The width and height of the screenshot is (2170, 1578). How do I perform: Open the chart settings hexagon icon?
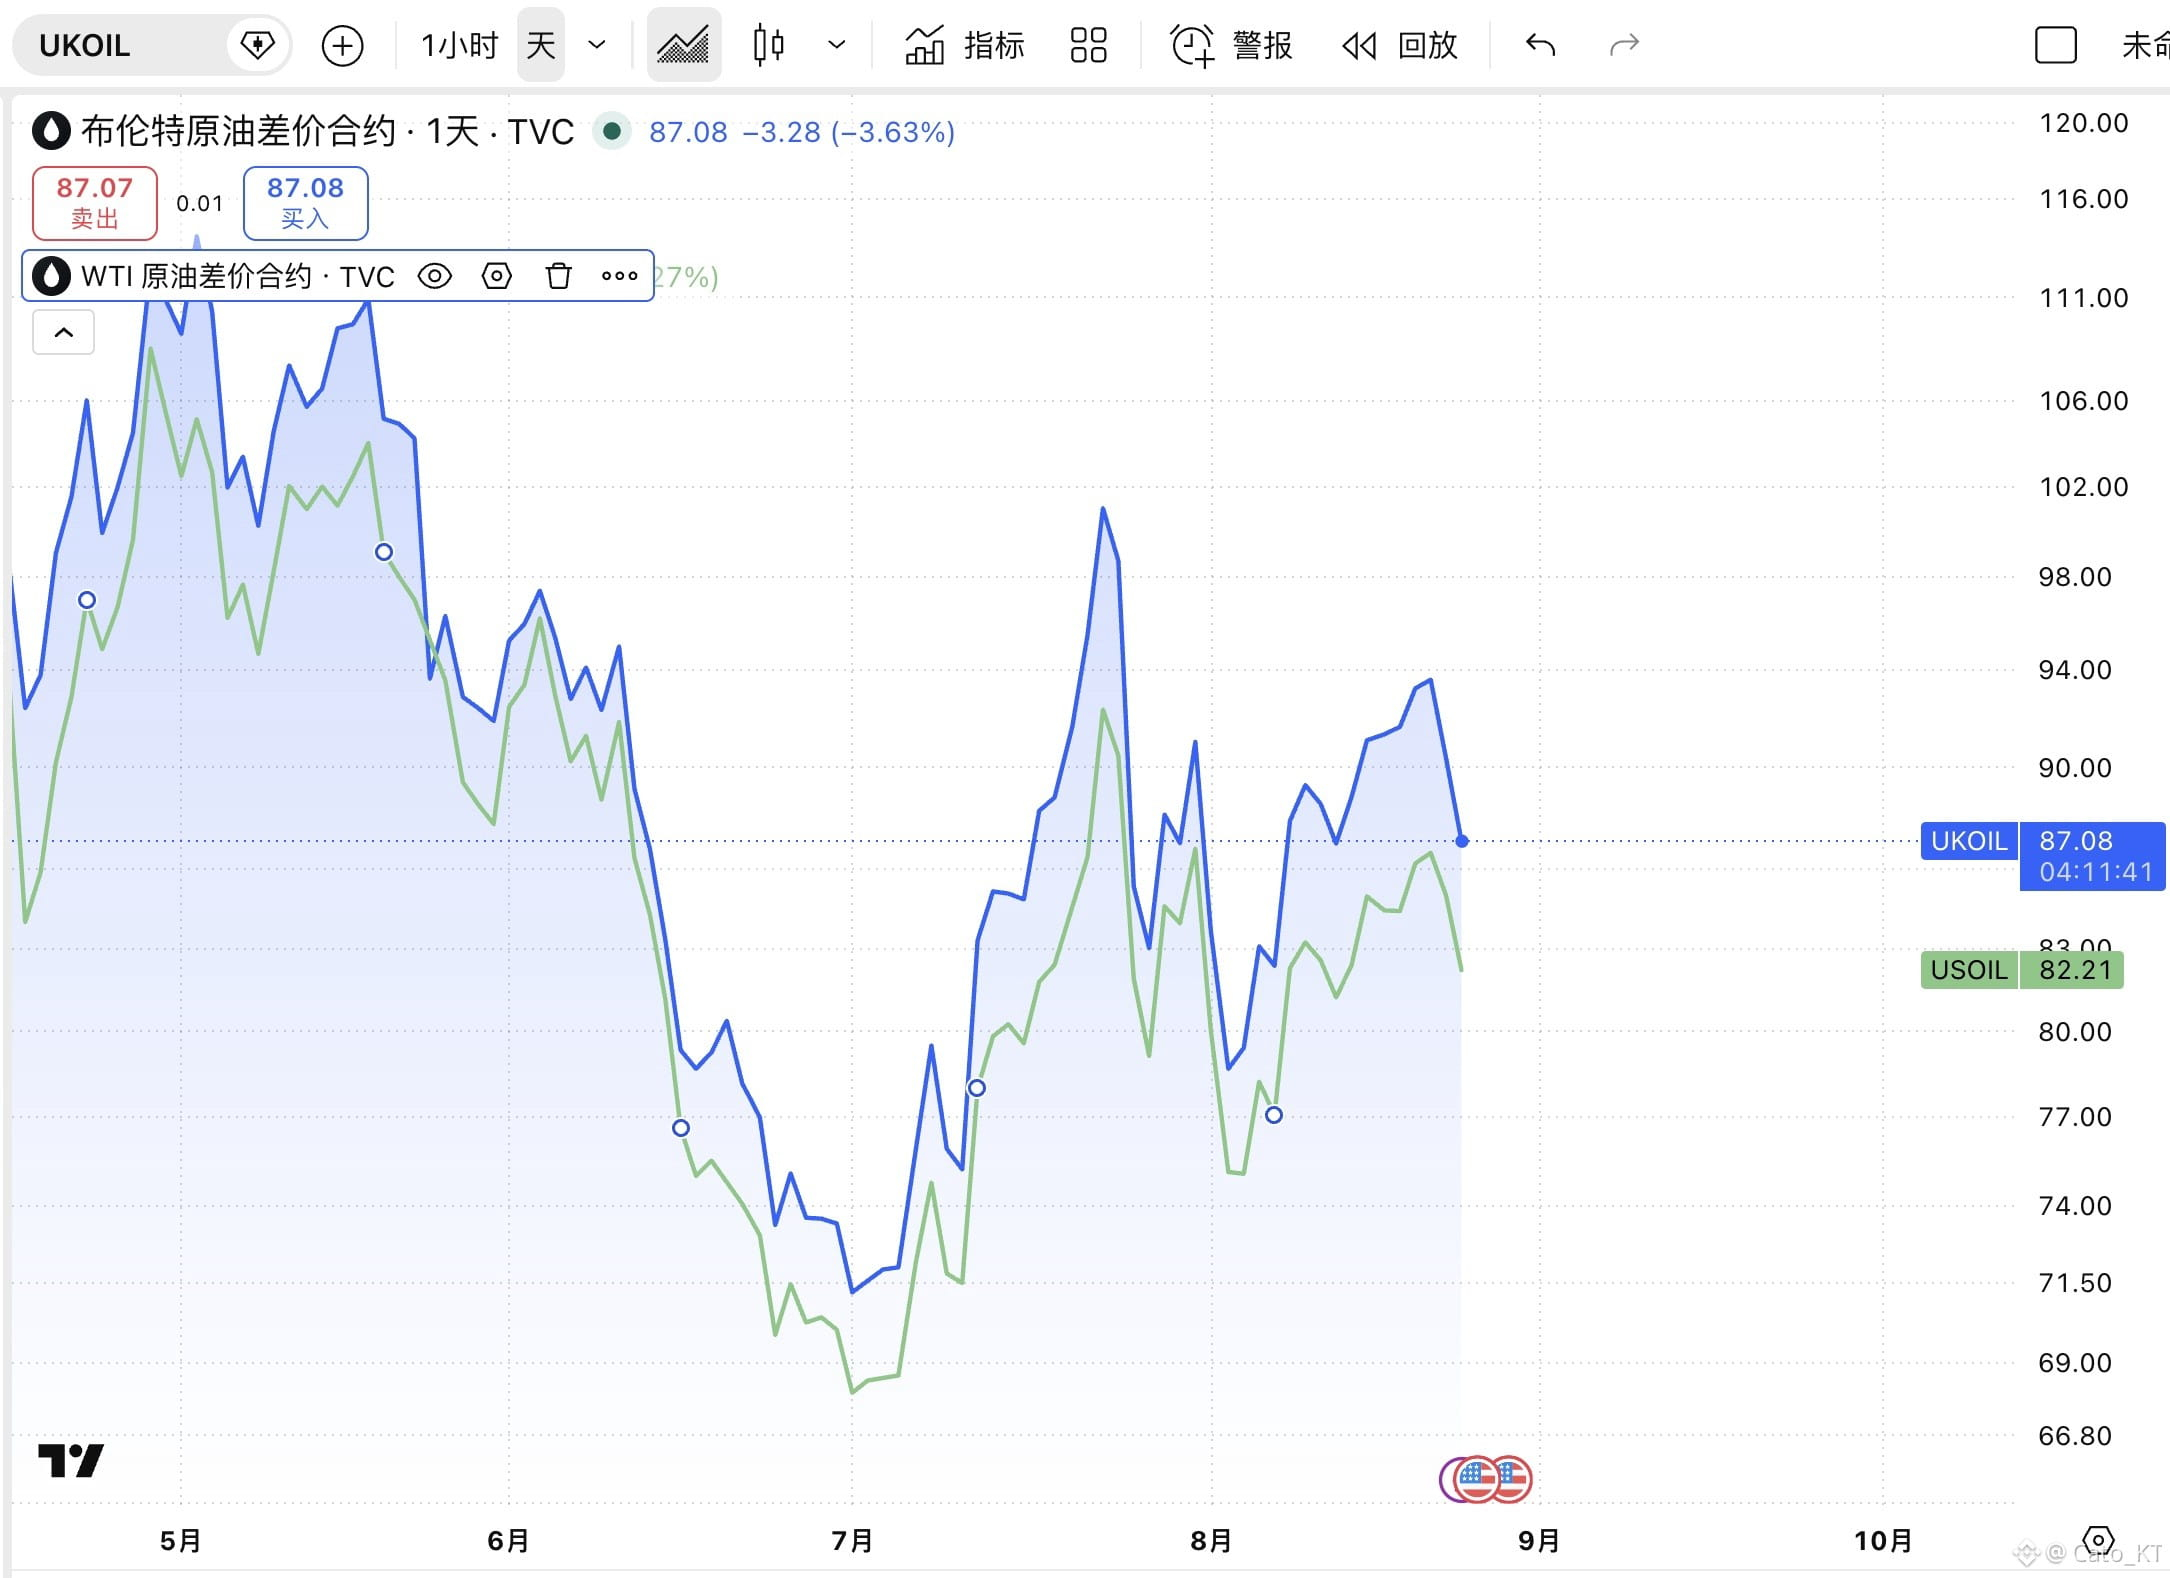click(2098, 1540)
